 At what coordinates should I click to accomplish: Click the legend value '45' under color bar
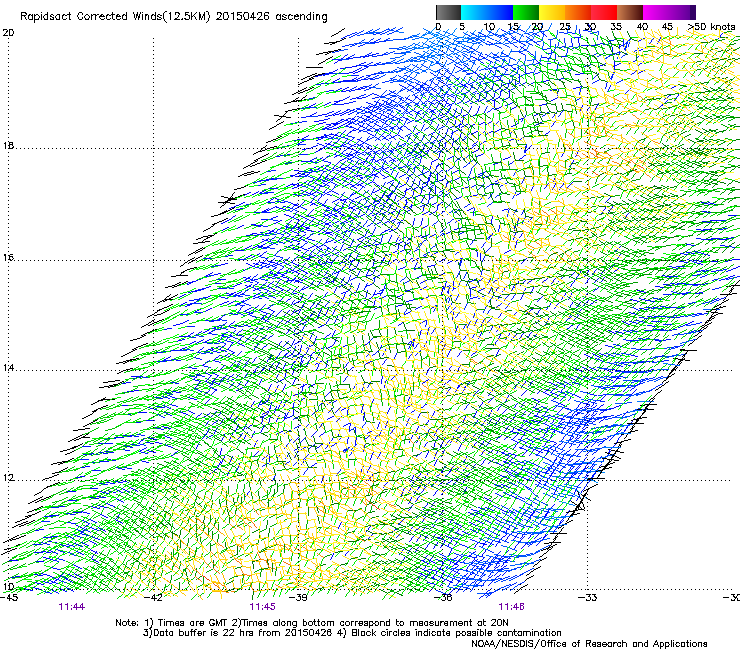[x=667, y=27]
